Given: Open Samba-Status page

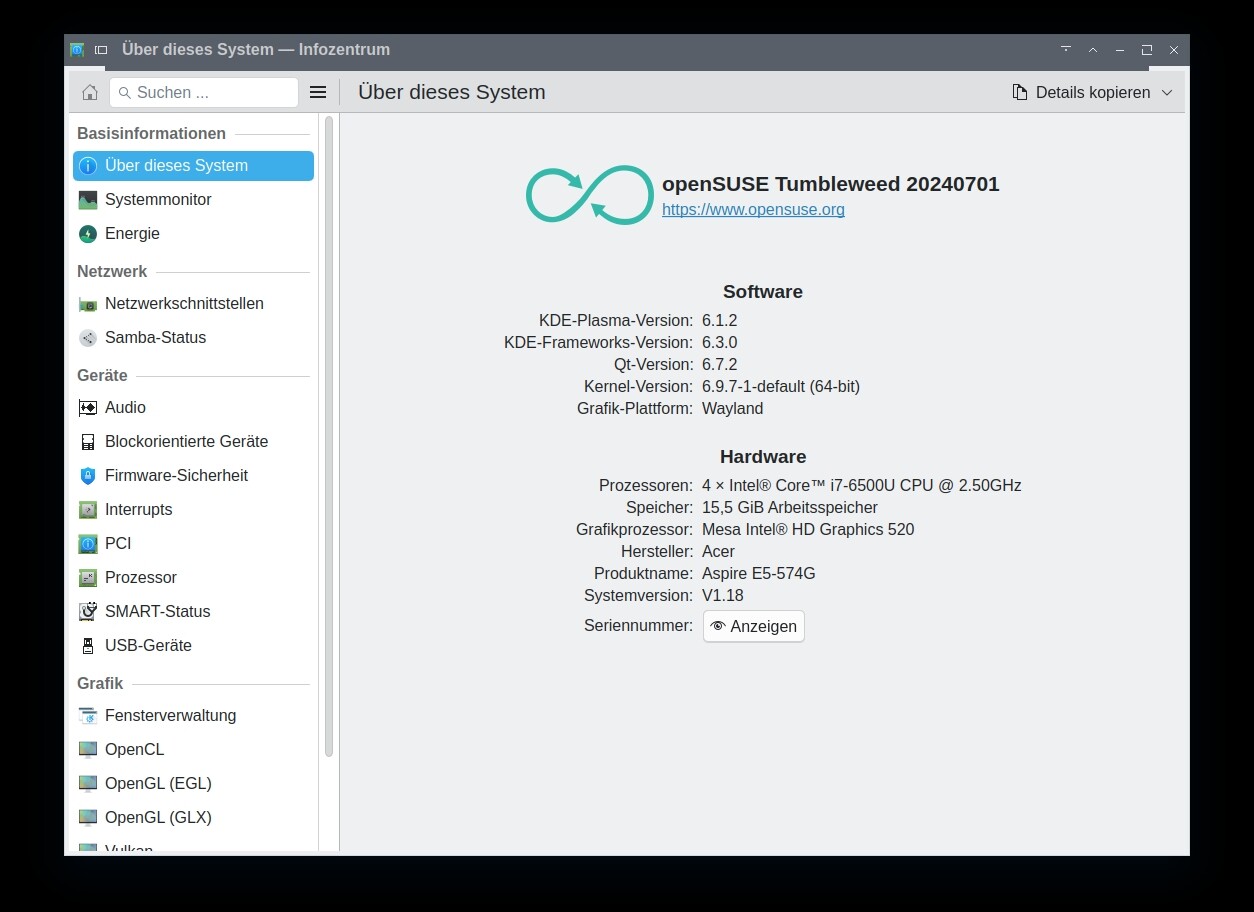Looking at the screenshot, I should [193, 338].
